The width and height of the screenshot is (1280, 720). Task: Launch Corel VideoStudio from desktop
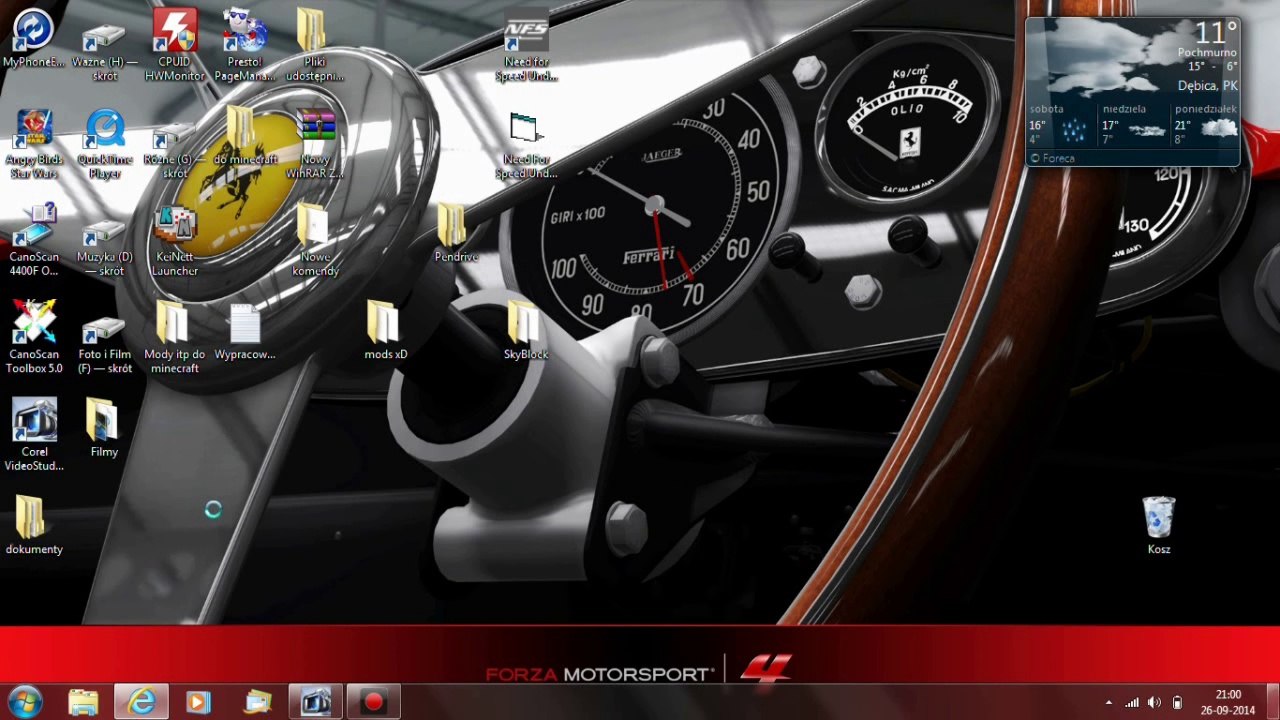point(34,435)
